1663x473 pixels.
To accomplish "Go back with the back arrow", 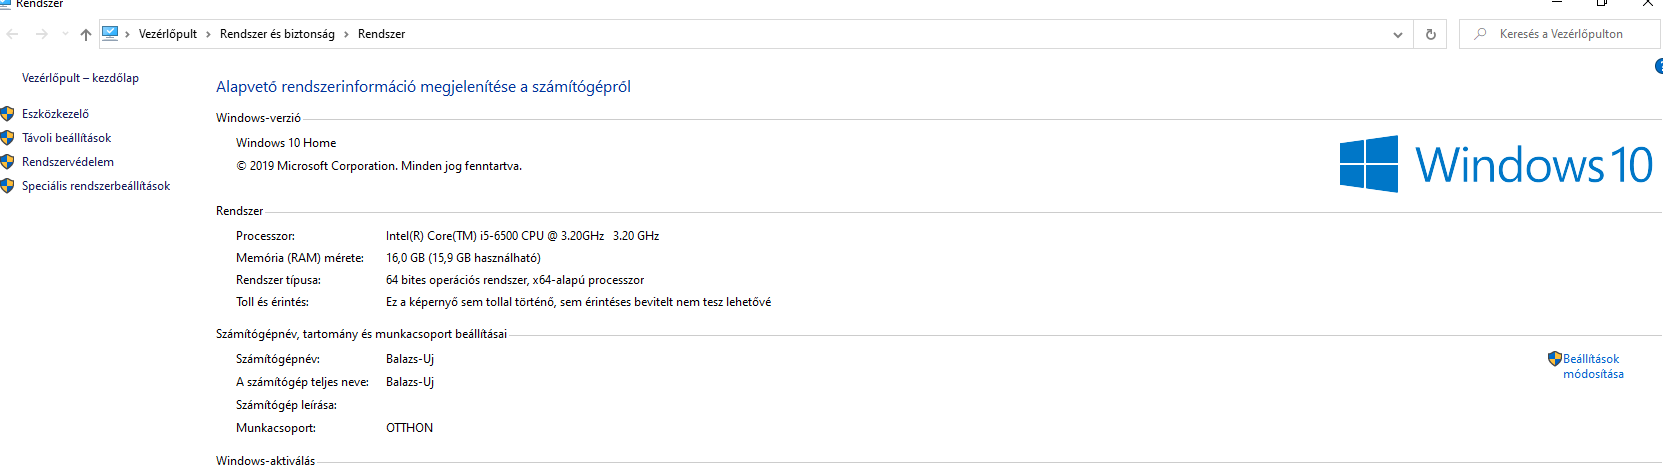I will [x=13, y=34].
